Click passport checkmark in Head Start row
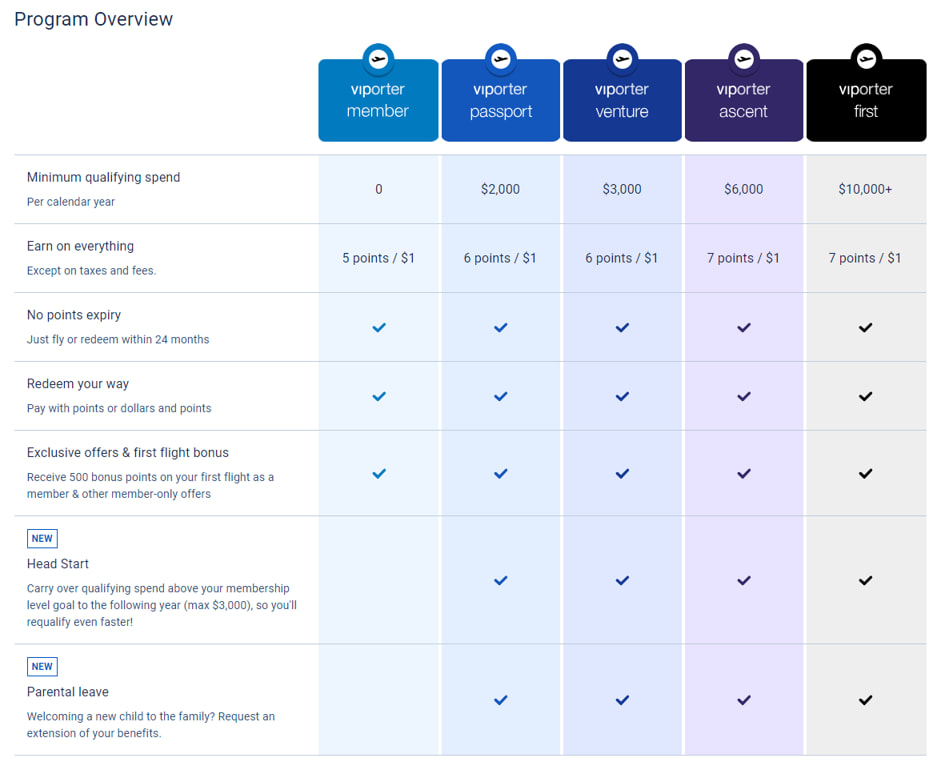This screenshot has height=770, width=937. 501,580
